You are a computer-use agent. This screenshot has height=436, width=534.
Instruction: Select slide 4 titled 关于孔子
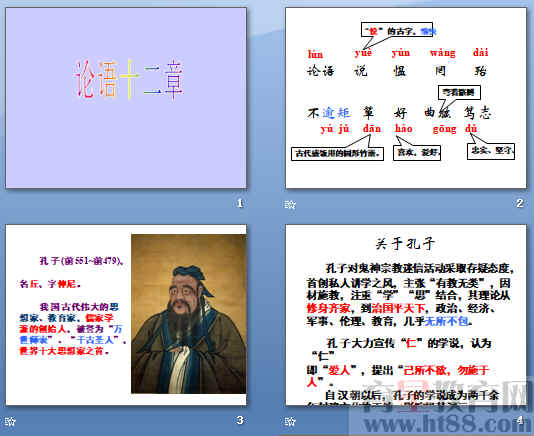tap(406, 315)
